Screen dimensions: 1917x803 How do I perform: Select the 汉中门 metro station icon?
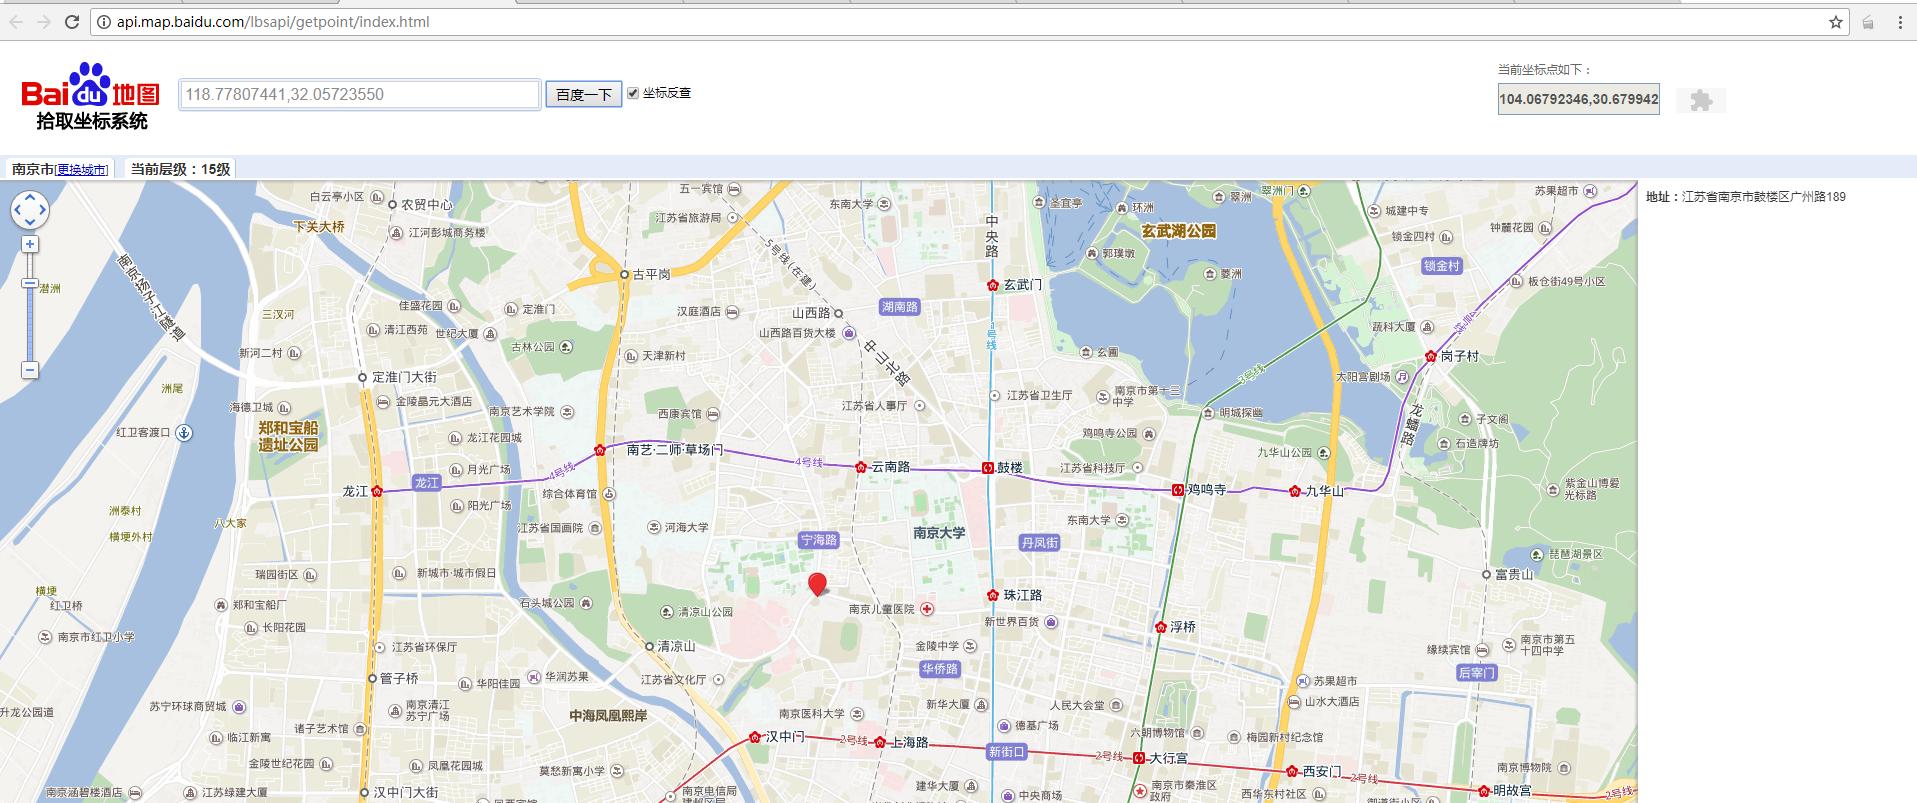(x=754, y=737)
